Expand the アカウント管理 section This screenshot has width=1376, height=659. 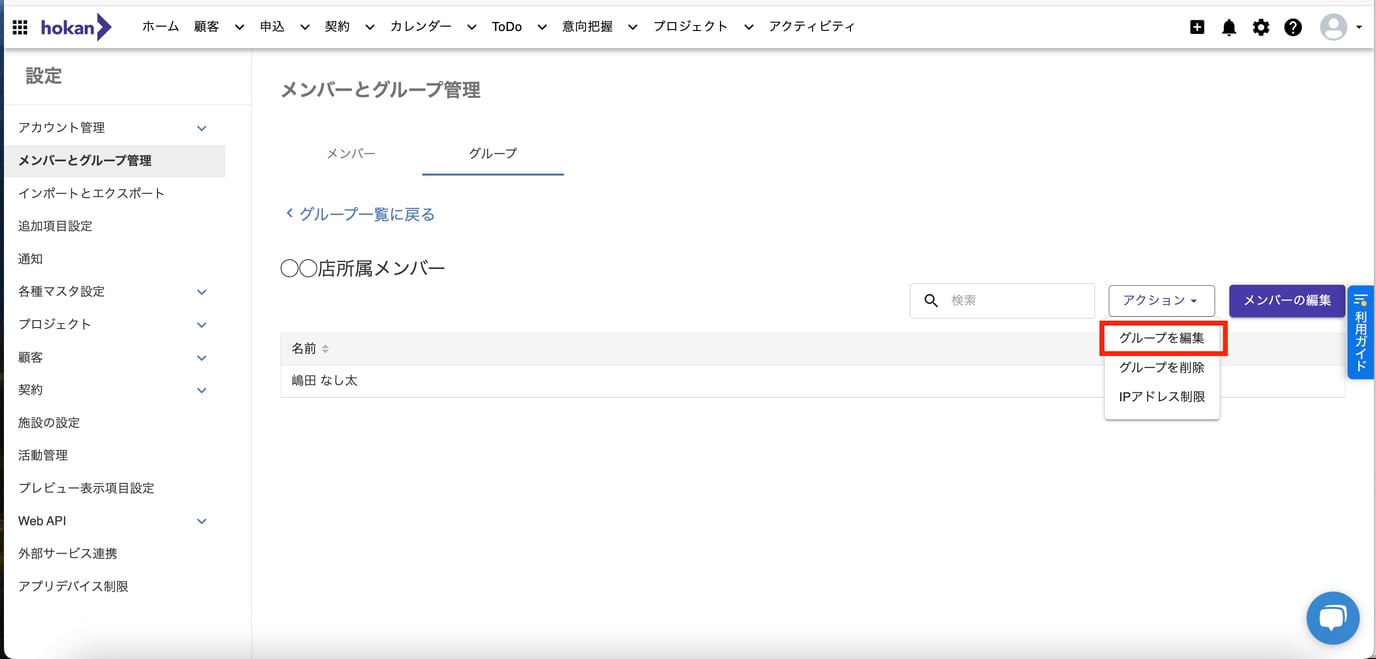coord(201,128)
